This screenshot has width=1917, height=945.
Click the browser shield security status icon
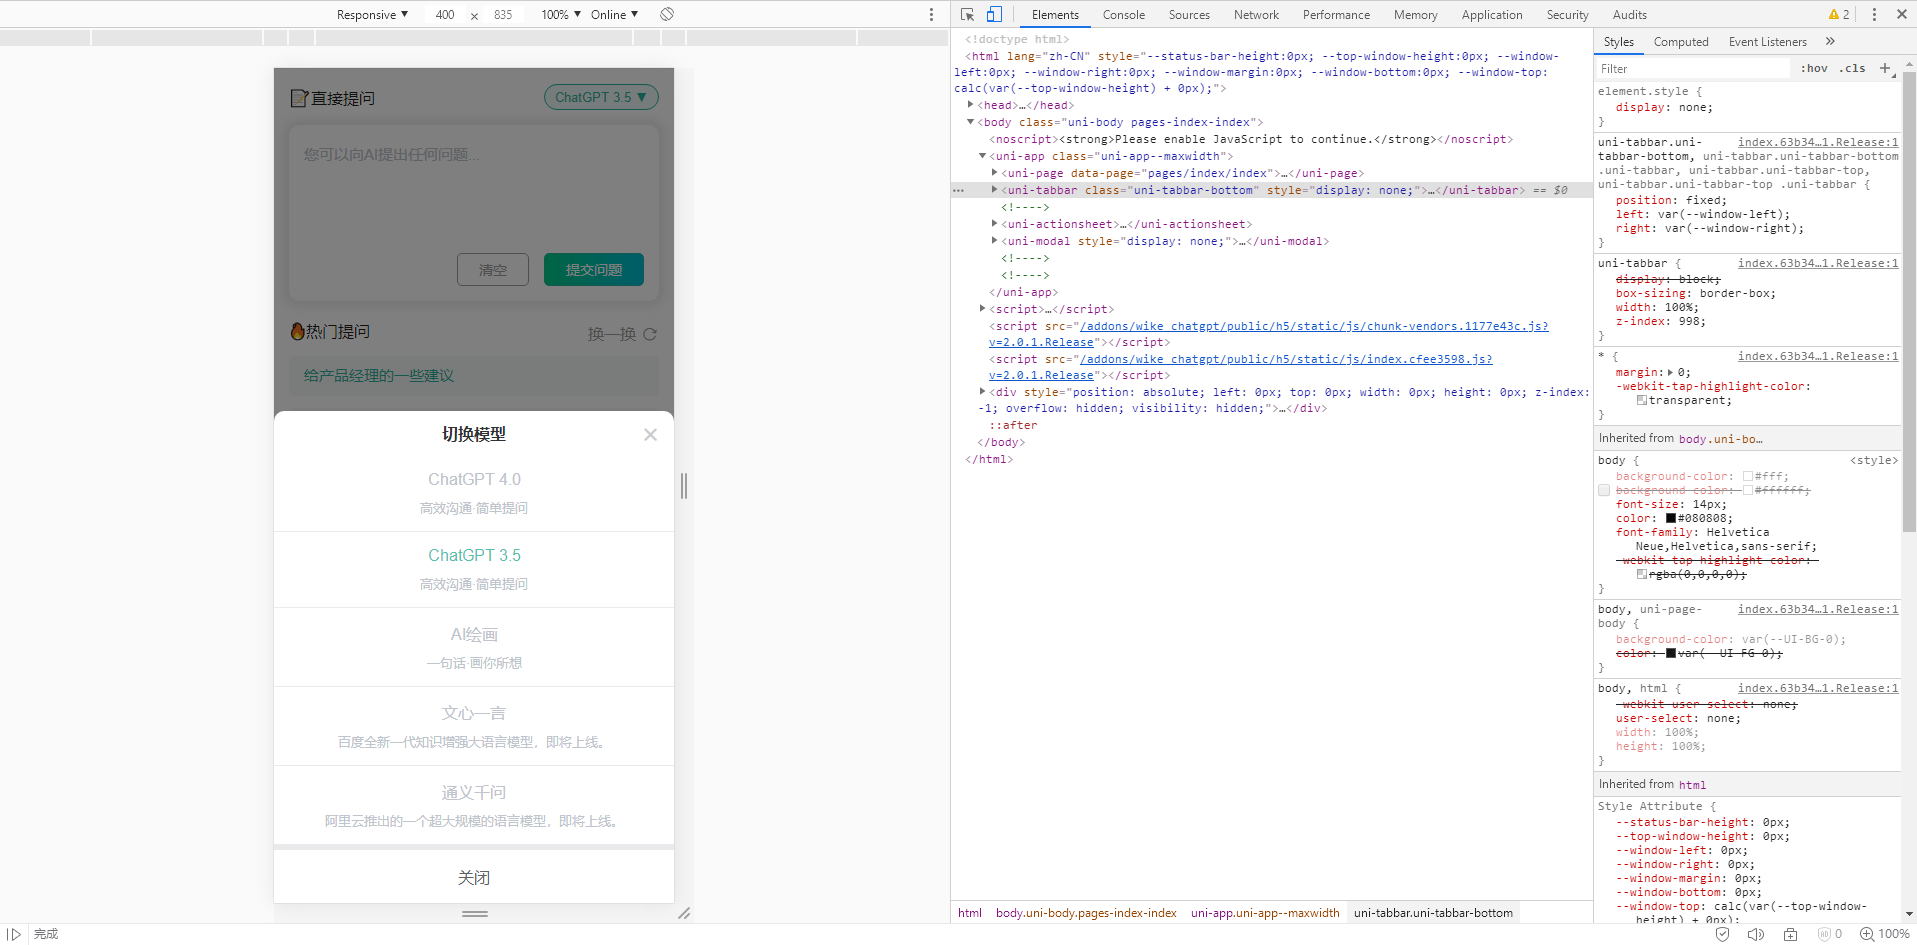(1722, 934)
